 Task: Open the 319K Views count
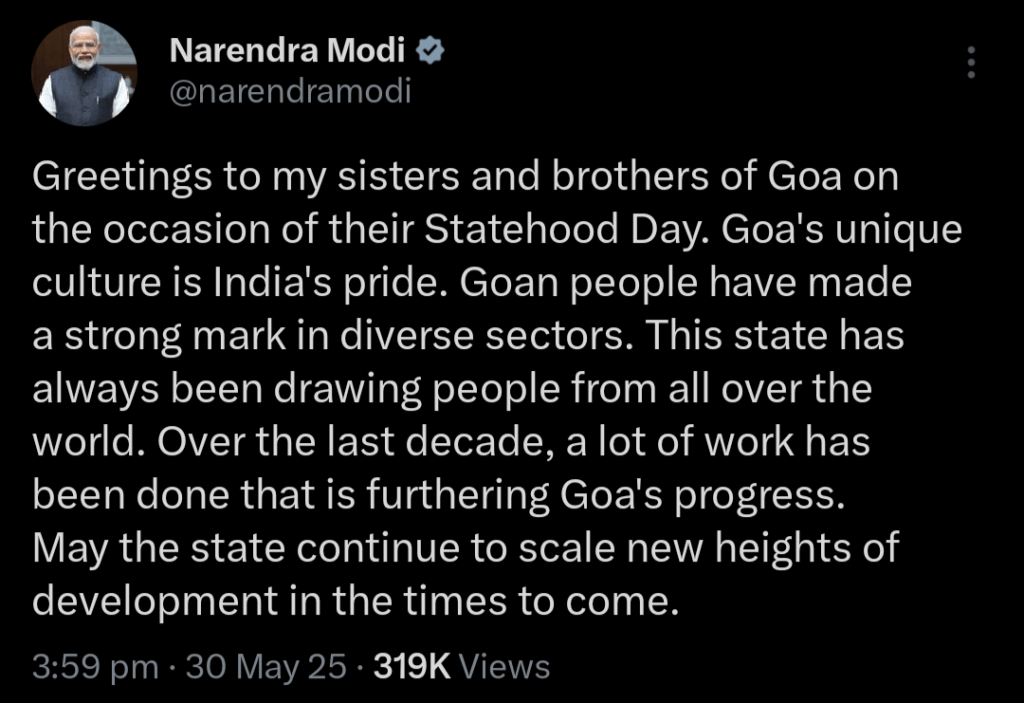462,667
